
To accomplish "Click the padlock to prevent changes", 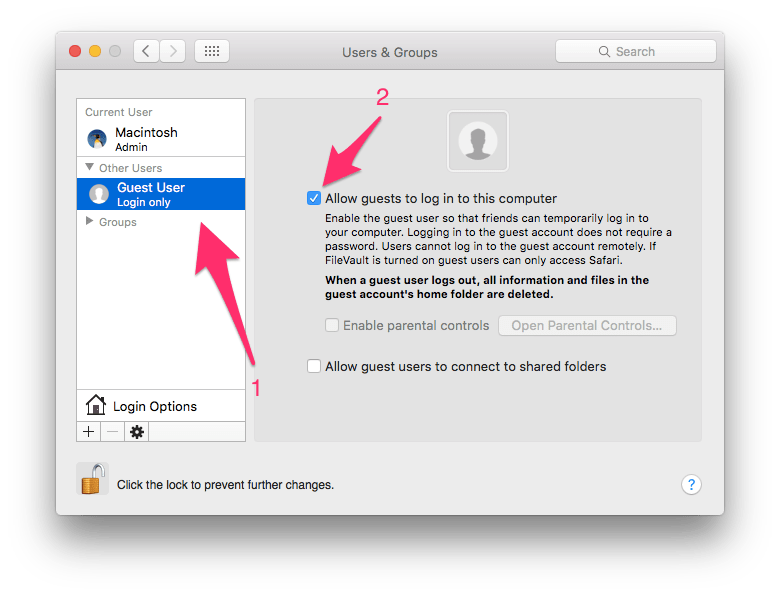I will 93,479.
